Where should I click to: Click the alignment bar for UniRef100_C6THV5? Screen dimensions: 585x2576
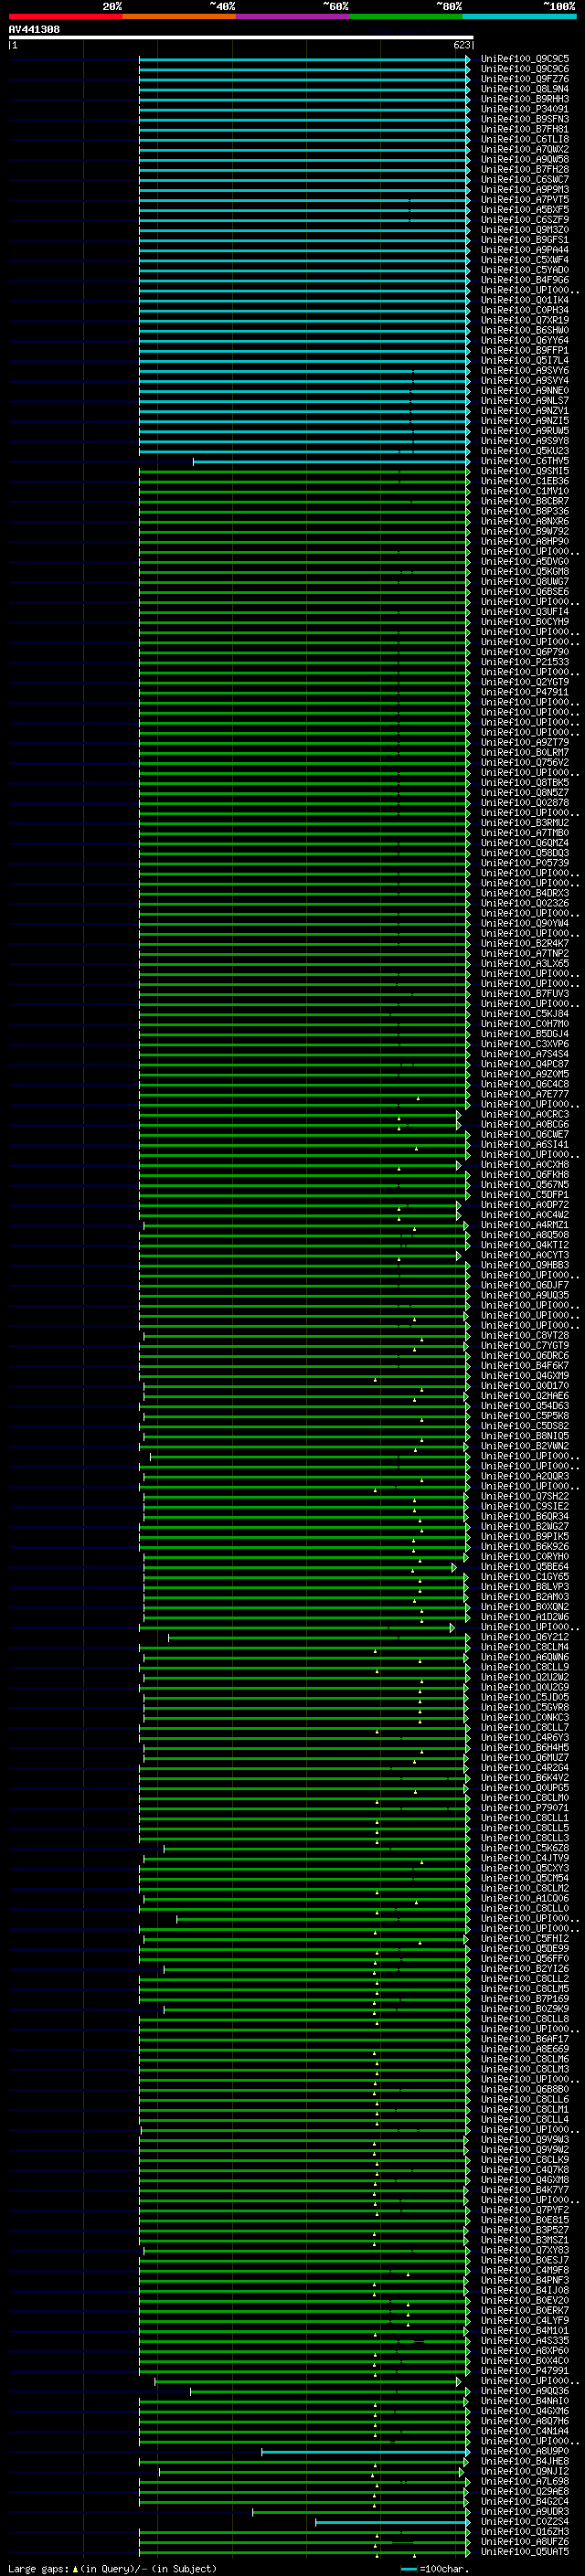(331, 461)
